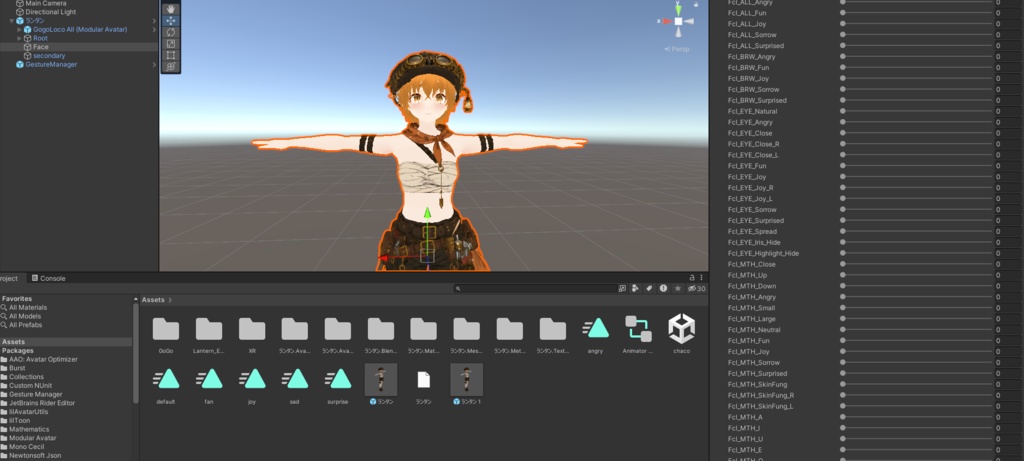The height and width of the screenshot is (461, 1024).
Task: Open the angry animation clip asset
Action: tap(596, 328)
